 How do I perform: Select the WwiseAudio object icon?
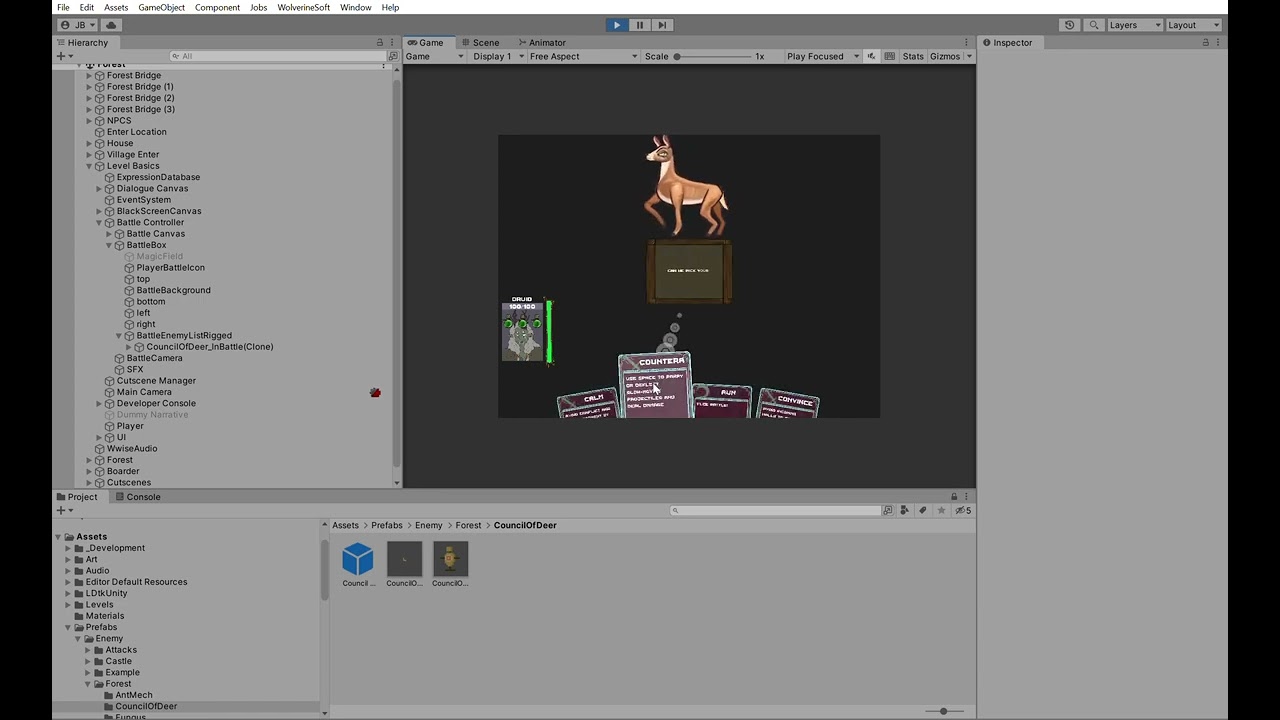(99, 449)
